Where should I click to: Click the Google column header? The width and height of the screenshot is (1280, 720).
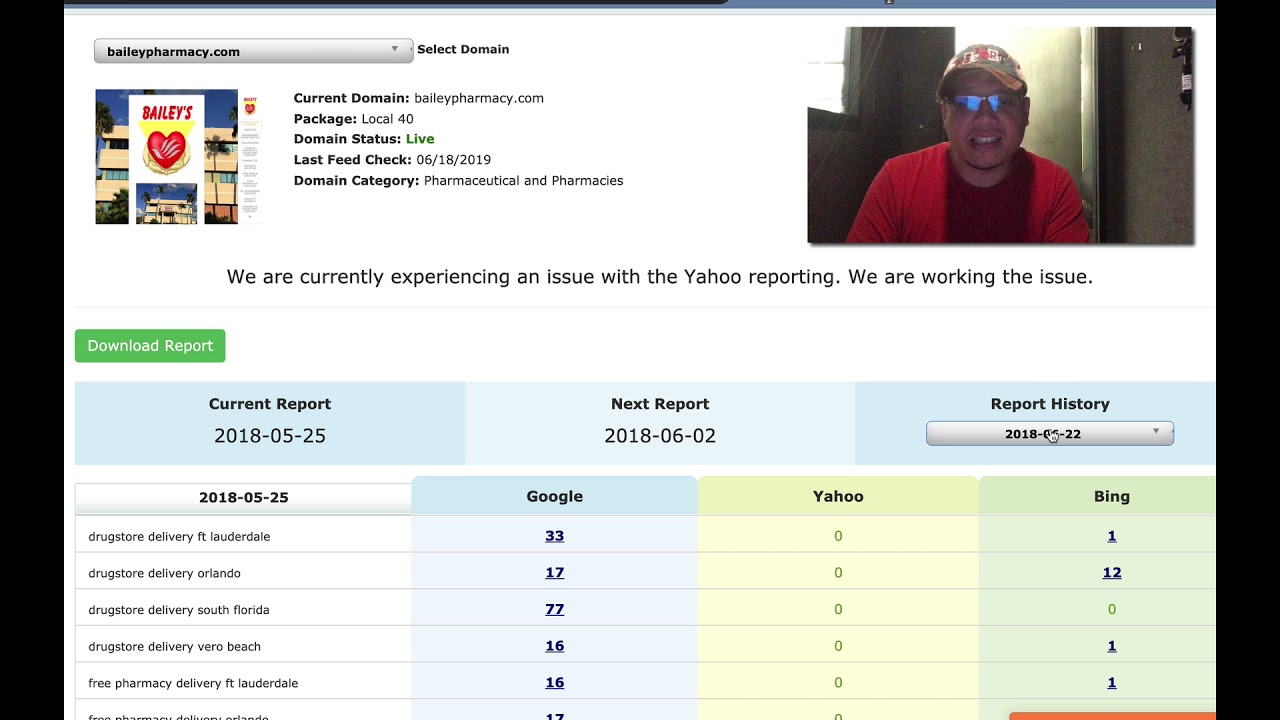pos(555,496)
